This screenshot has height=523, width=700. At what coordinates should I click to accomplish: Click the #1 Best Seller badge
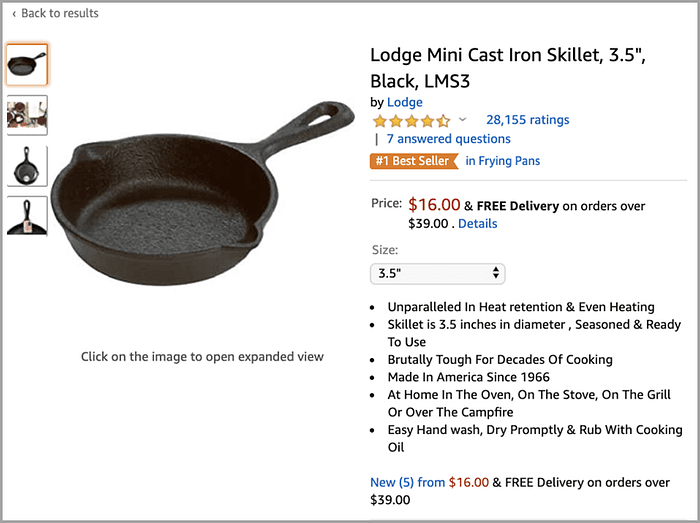coord(412,161)
